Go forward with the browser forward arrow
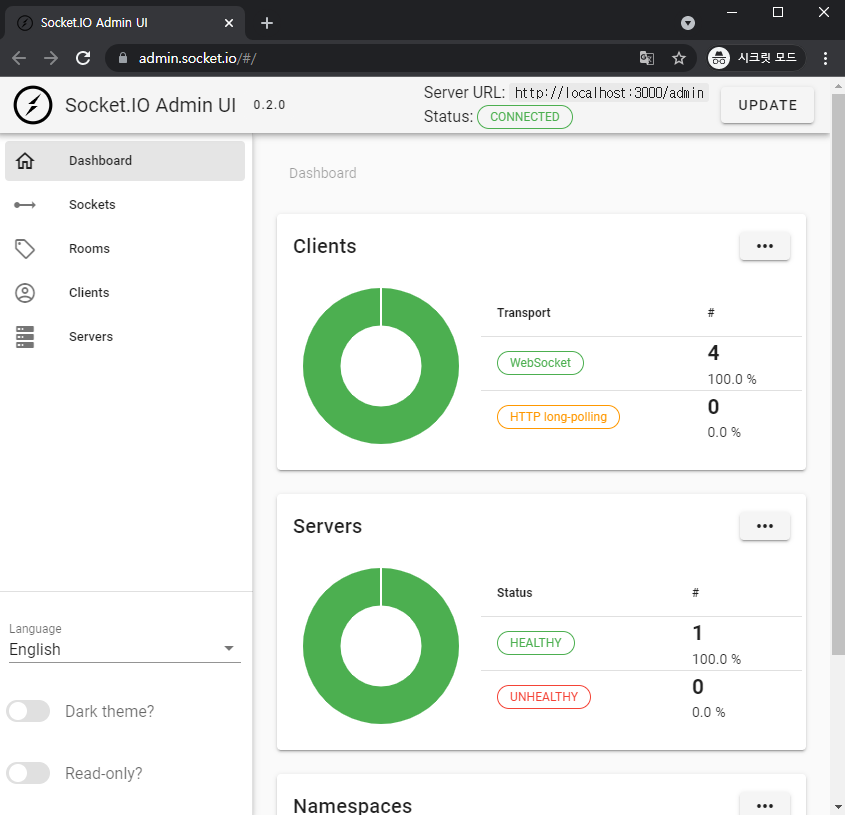This screenshot has width=845, height=815. click(x=51, y=58)
